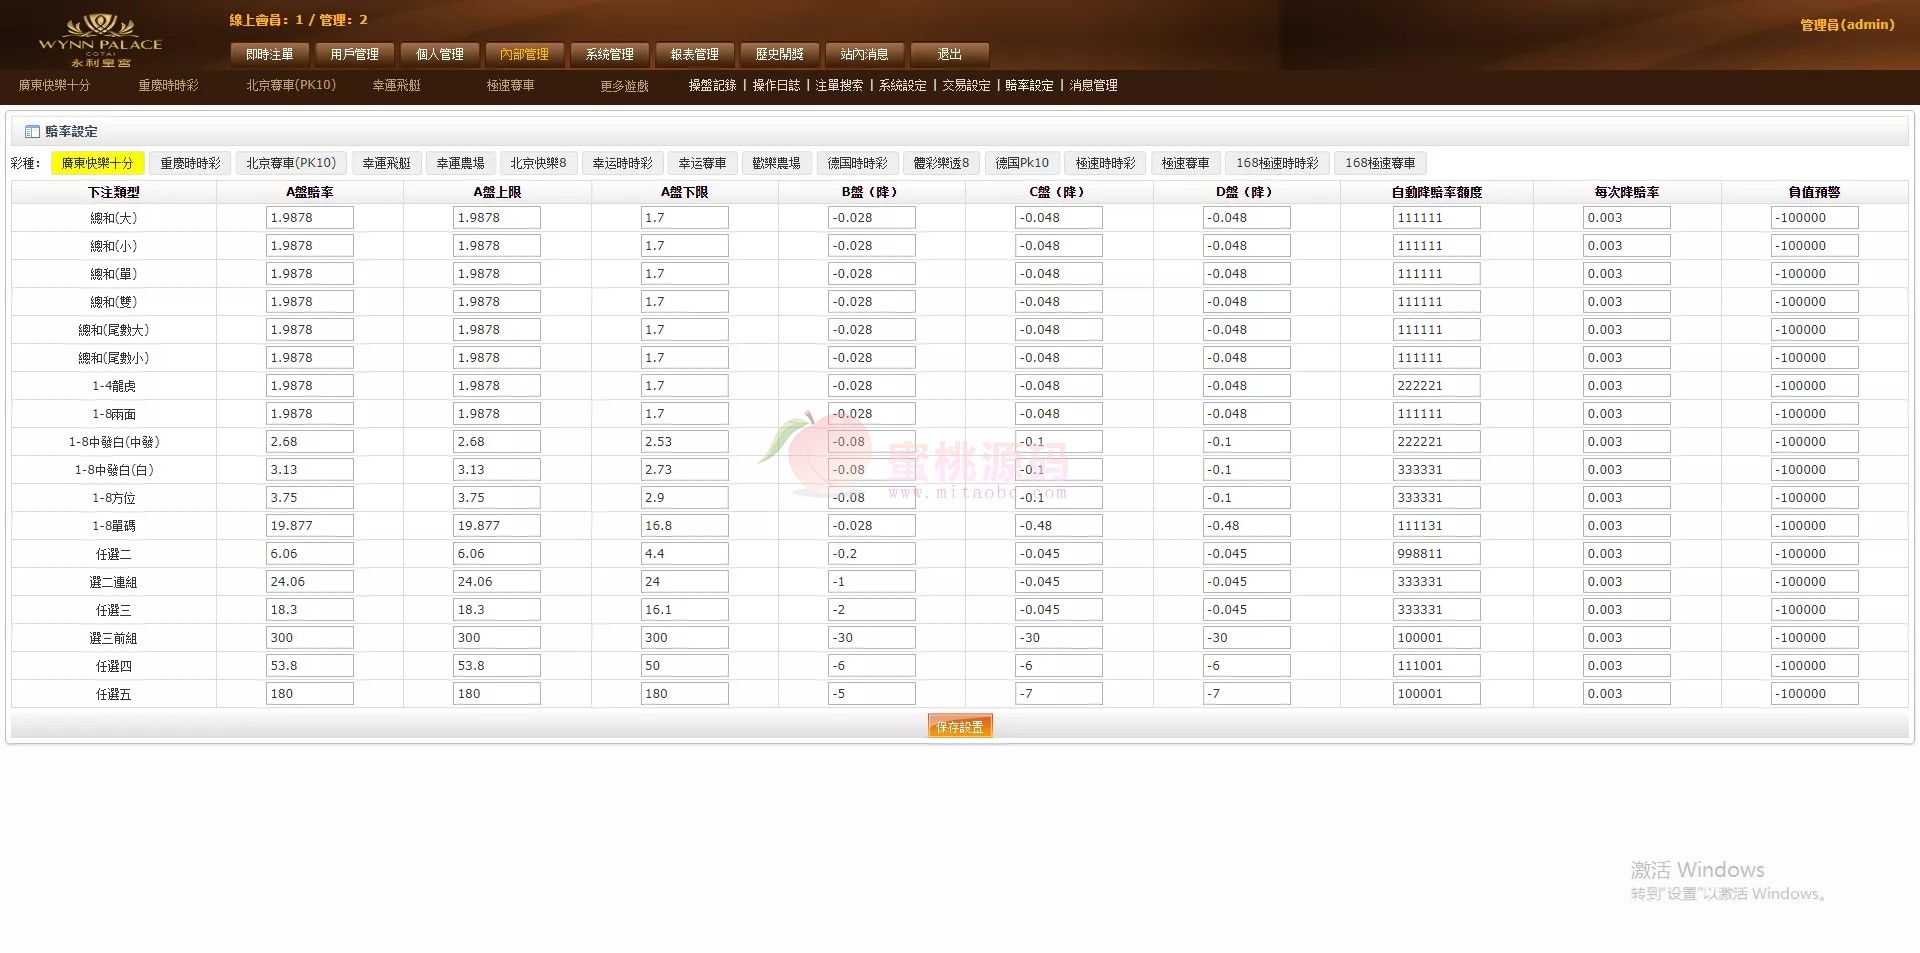Select the 重慶時時彩 lottery type tab
The height and width of the screenshot is (953, 1920).
[x=190, y=163]
